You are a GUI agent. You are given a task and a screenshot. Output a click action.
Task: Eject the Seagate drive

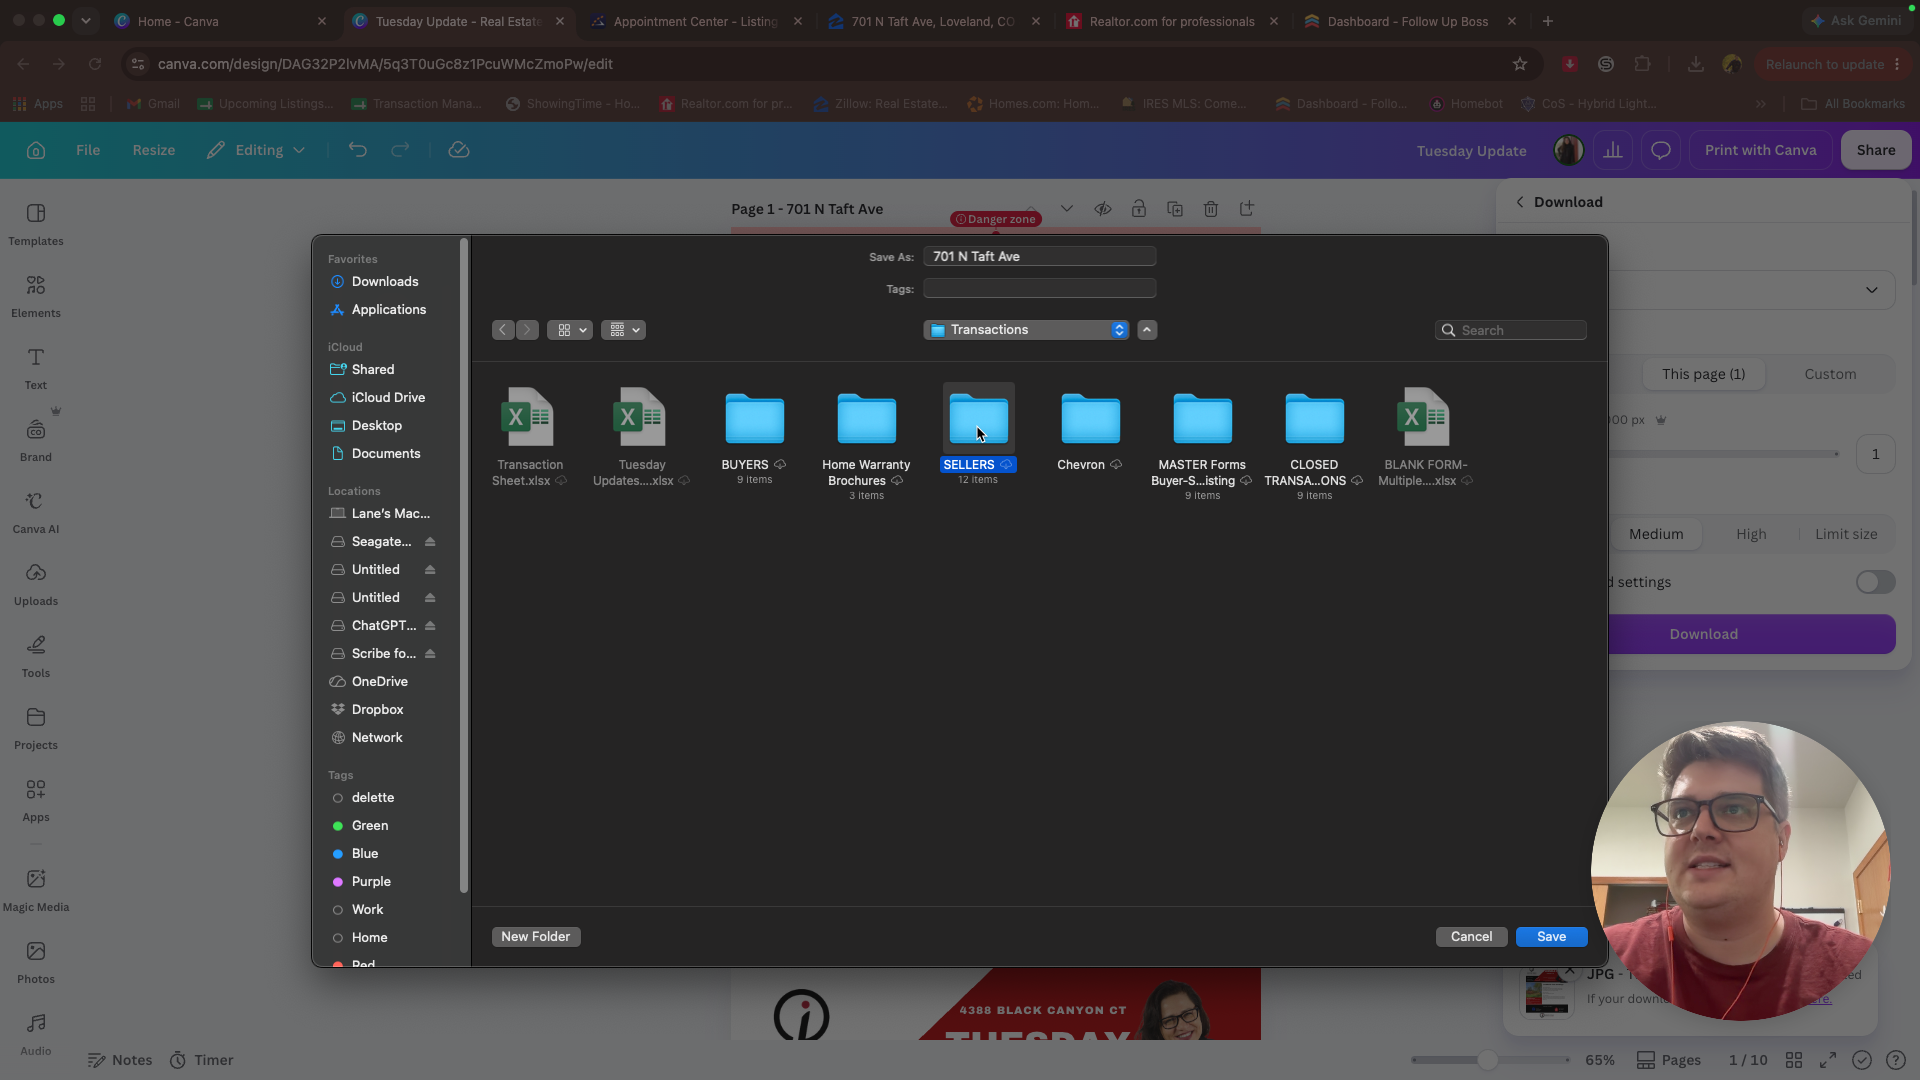[430, 542]
